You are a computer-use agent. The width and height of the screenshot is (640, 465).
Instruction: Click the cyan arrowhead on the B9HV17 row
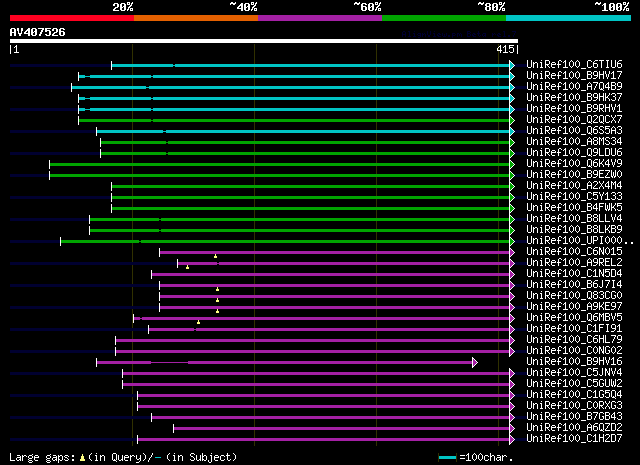[512, 76]
